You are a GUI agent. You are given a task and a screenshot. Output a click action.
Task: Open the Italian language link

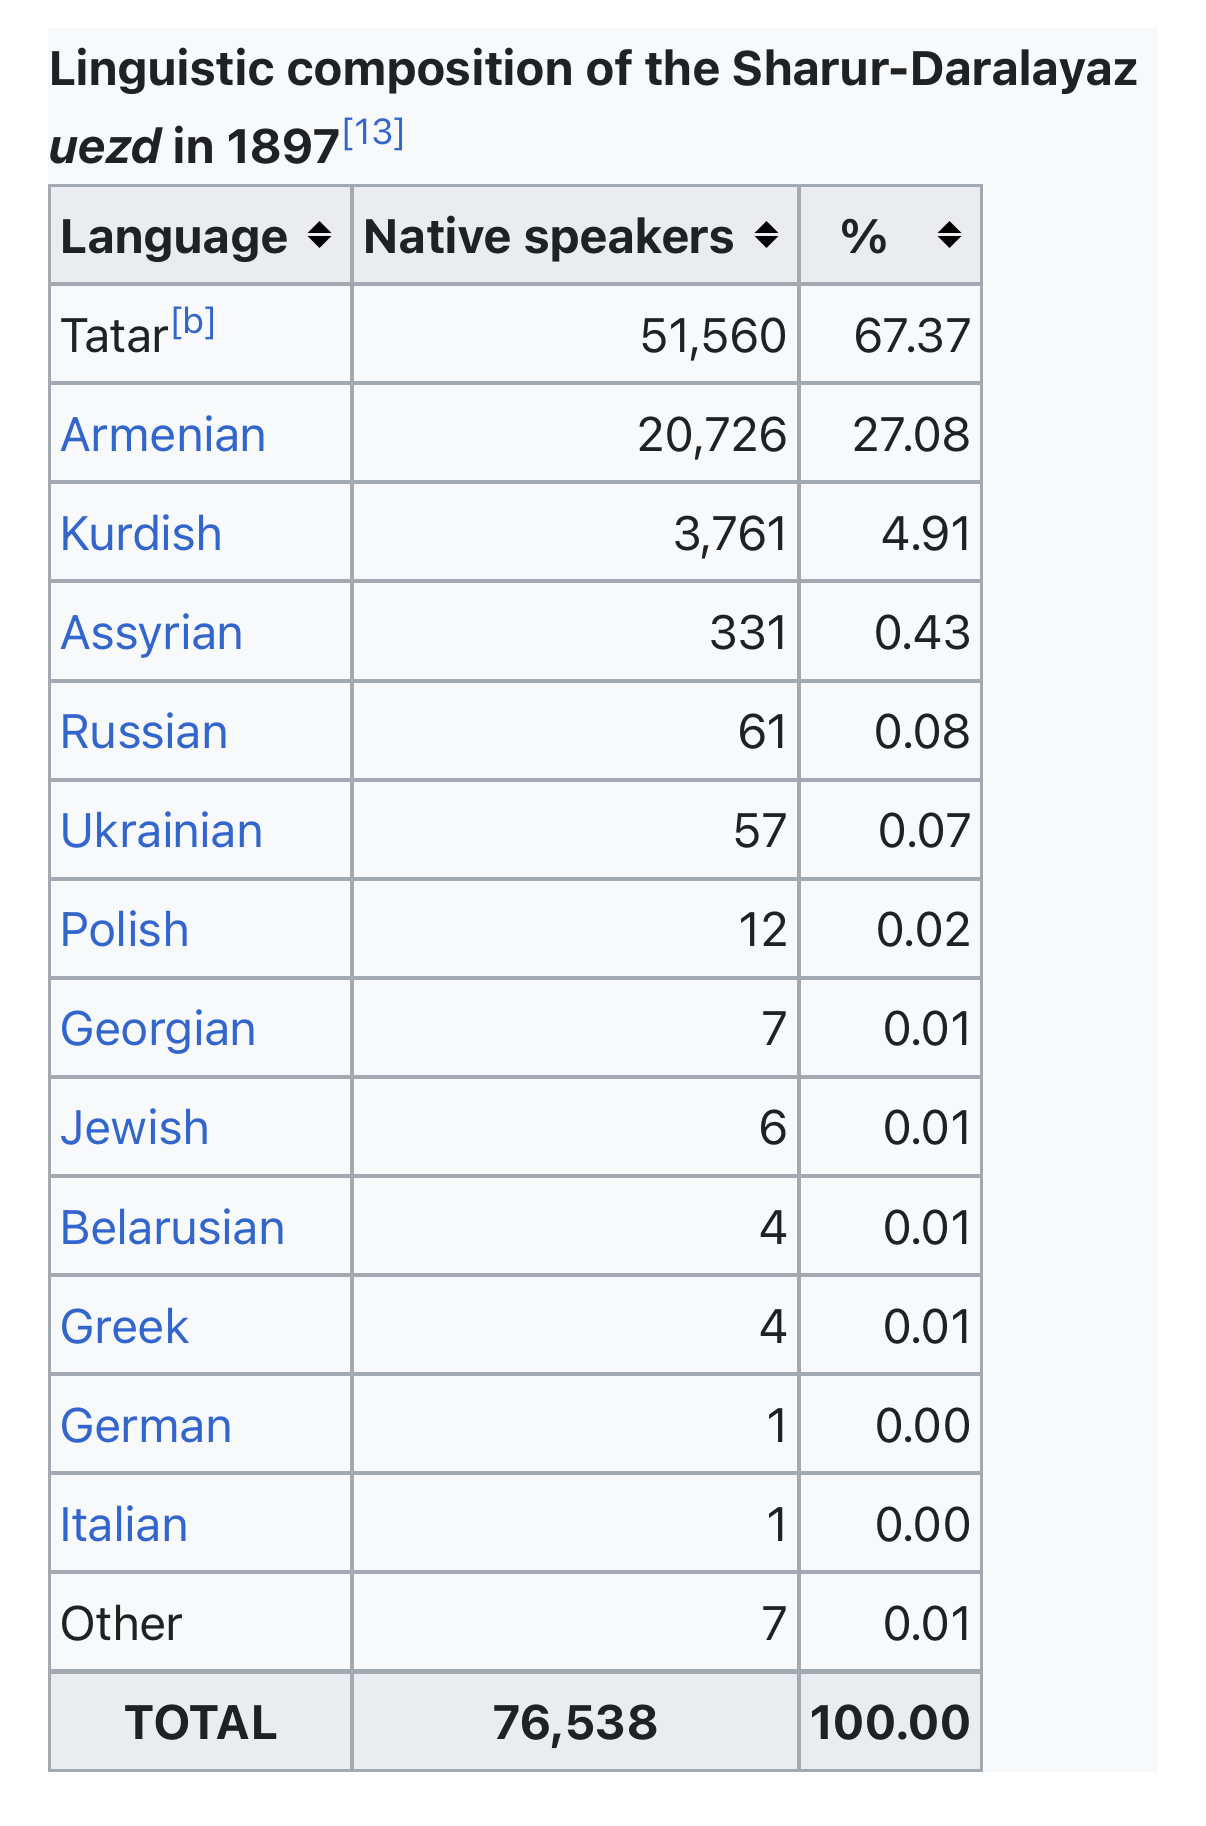coord(124,1524)
